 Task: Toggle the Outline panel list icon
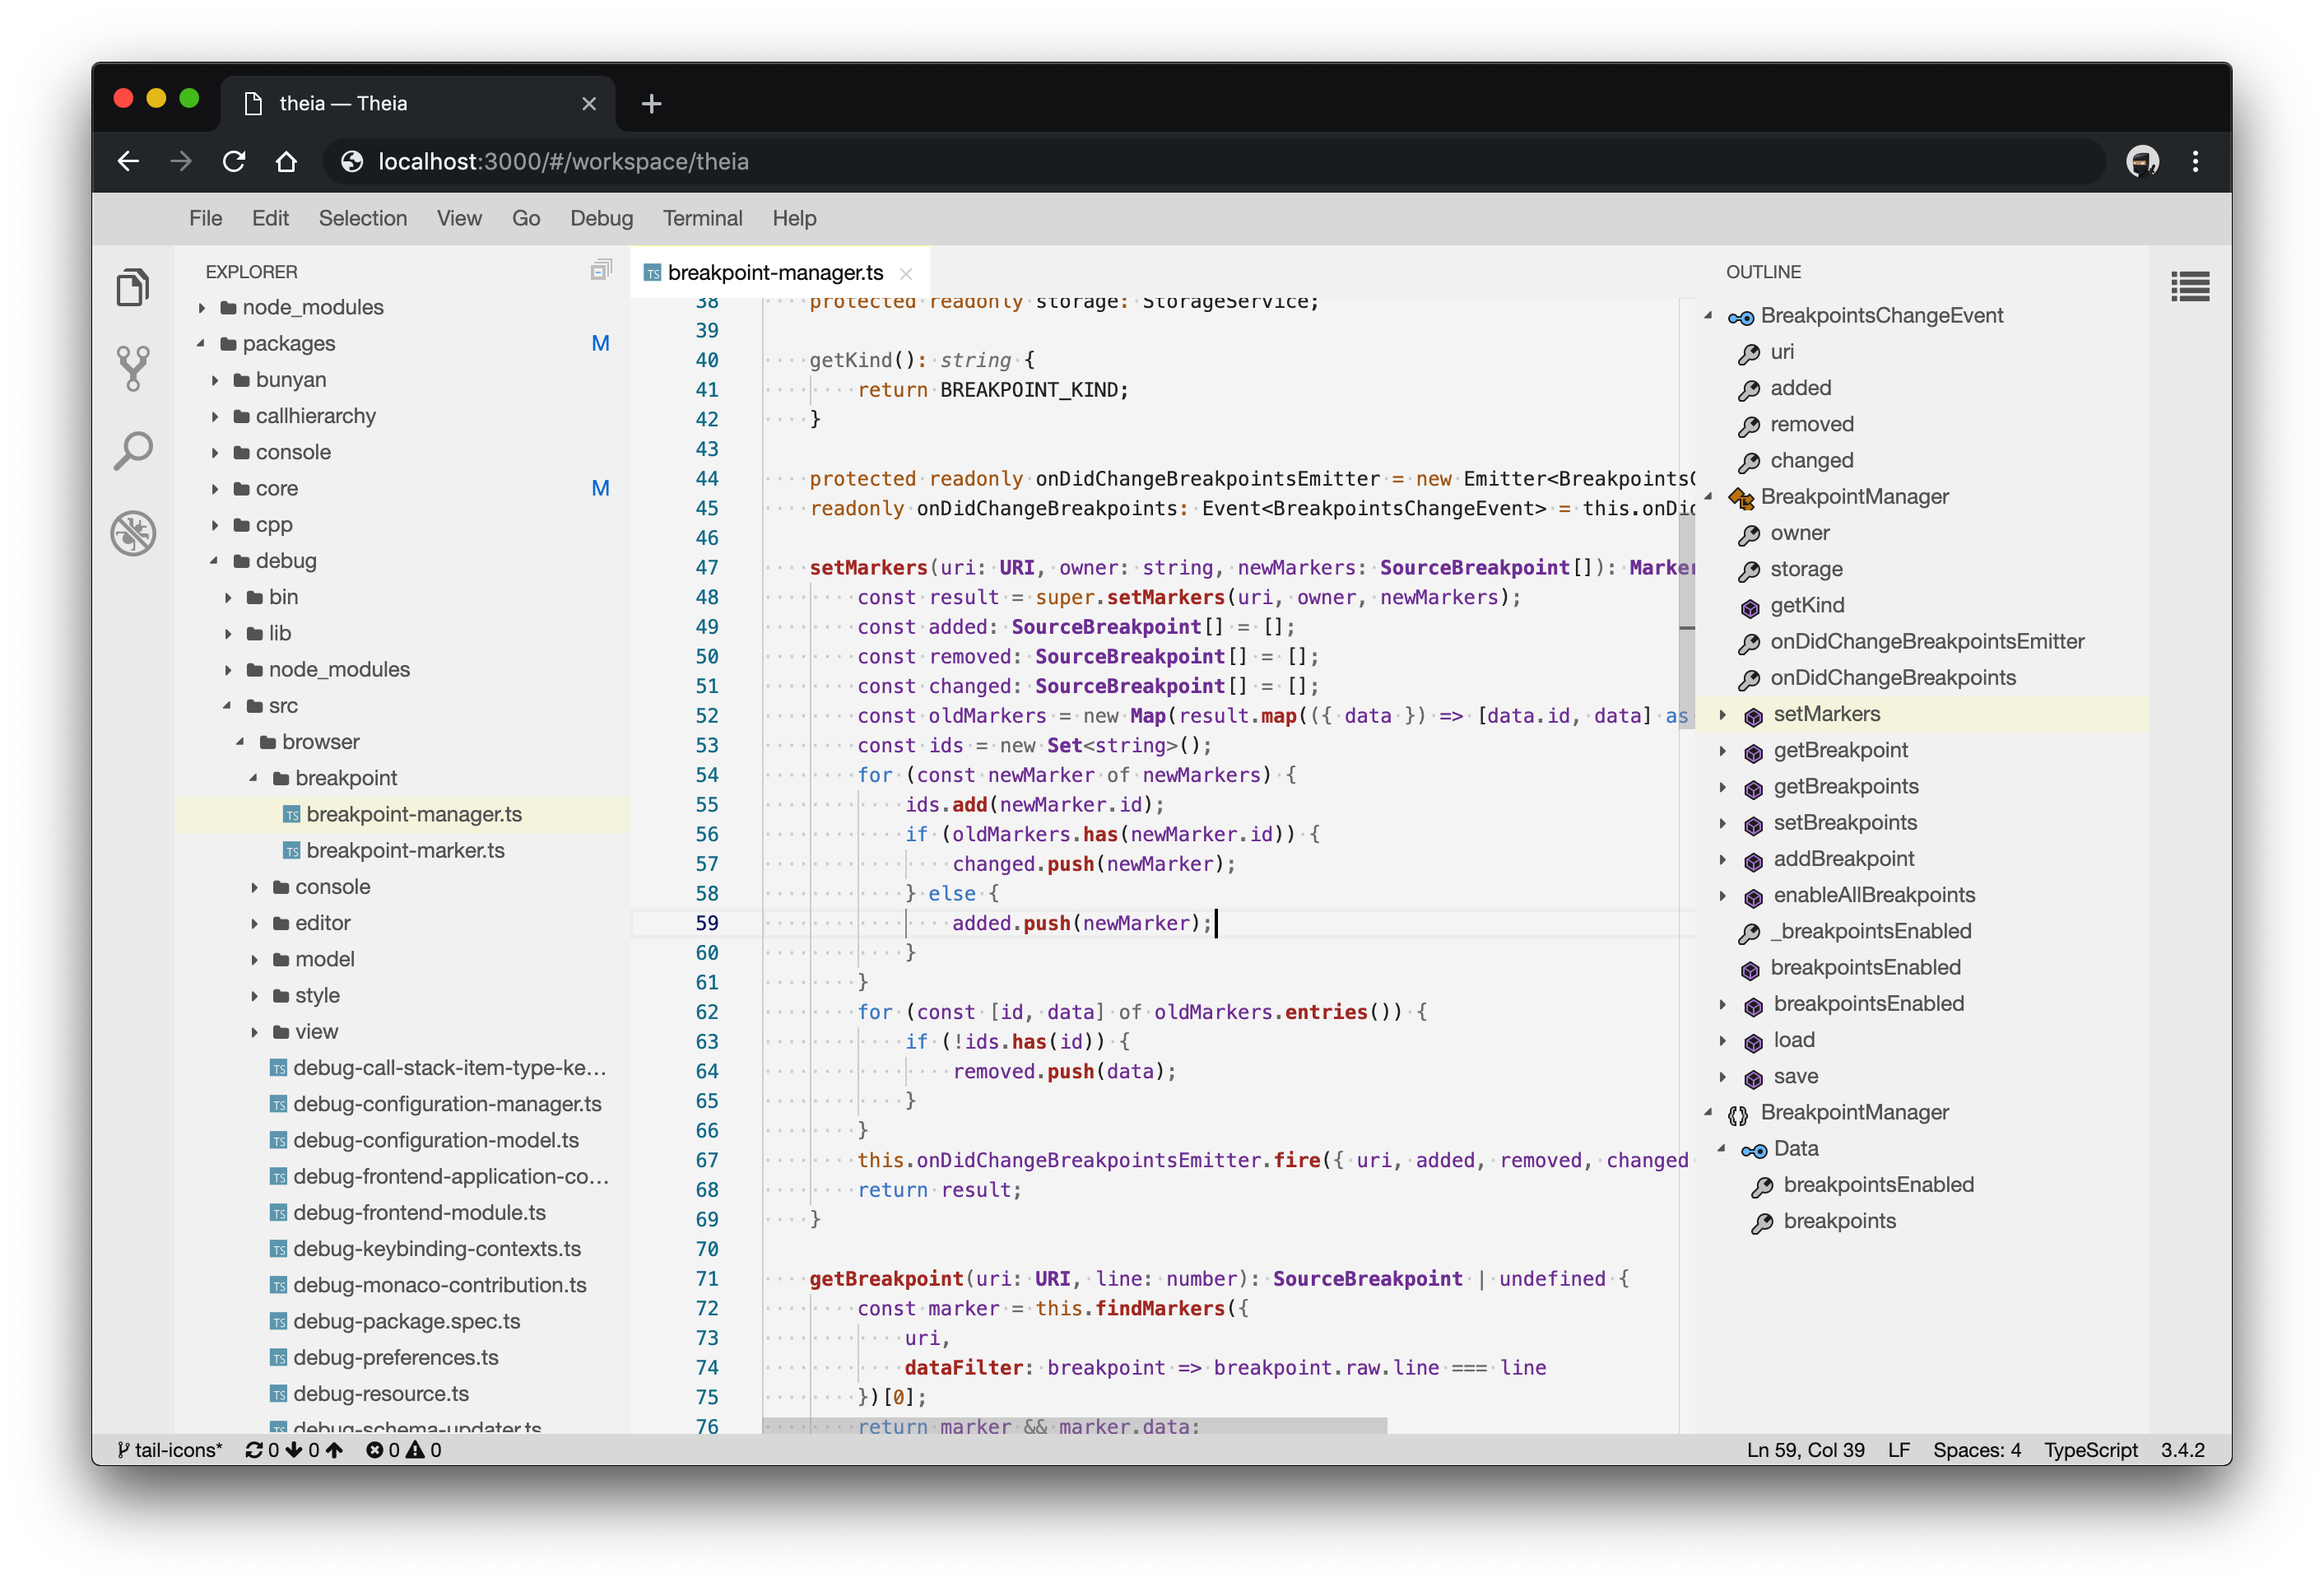pyautogui.click(x=2189, y=287)
